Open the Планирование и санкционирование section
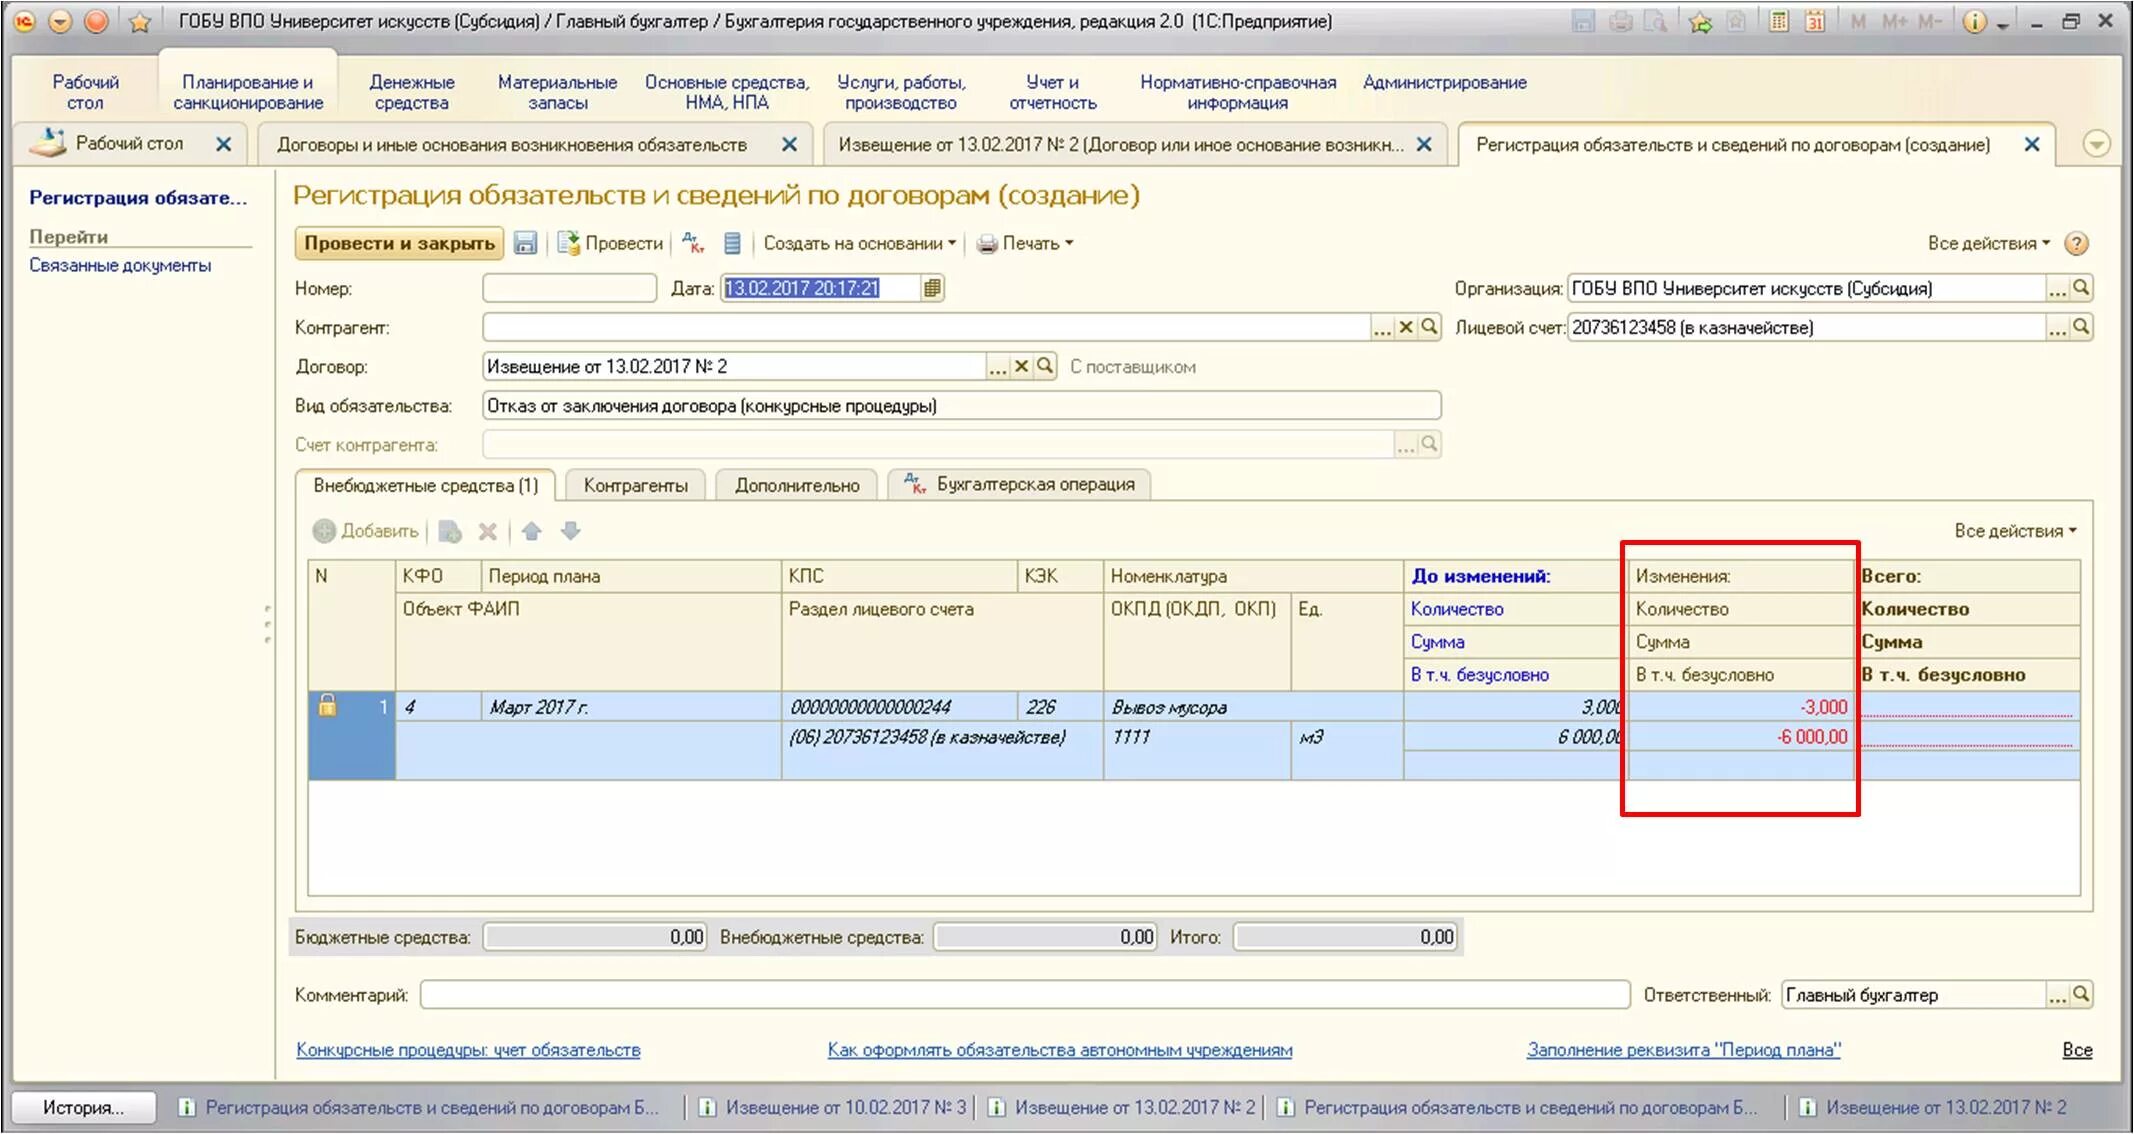2134x1134 pixels. (x=248, y=92)
